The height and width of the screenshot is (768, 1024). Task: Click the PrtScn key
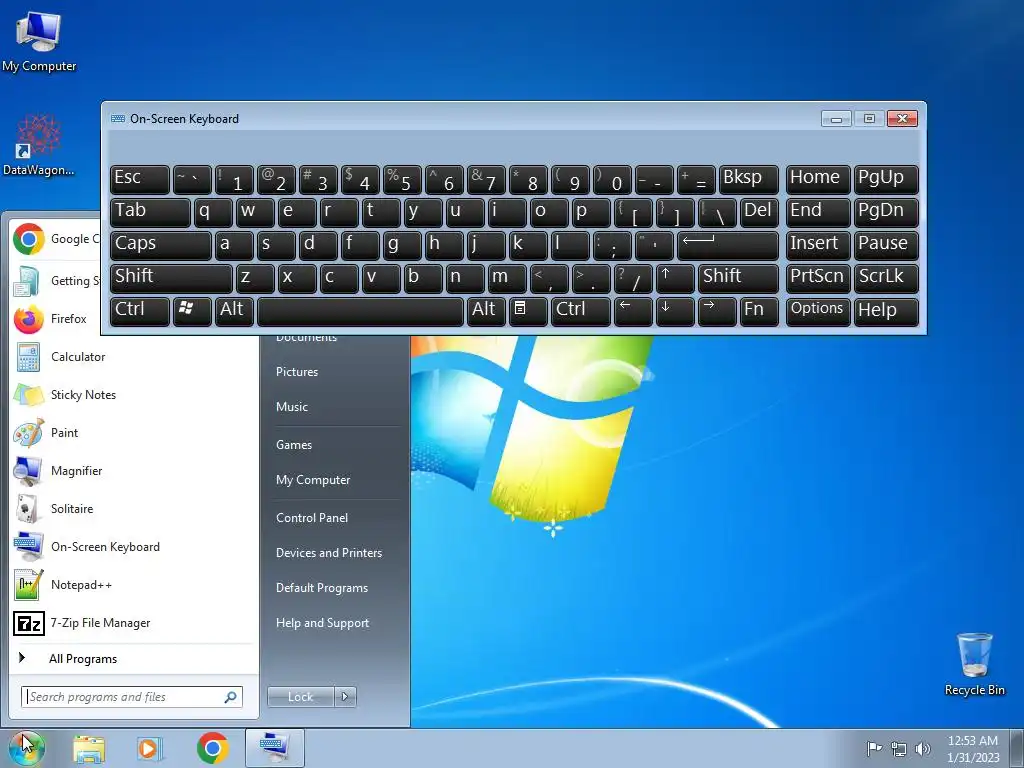coord(818,278)
